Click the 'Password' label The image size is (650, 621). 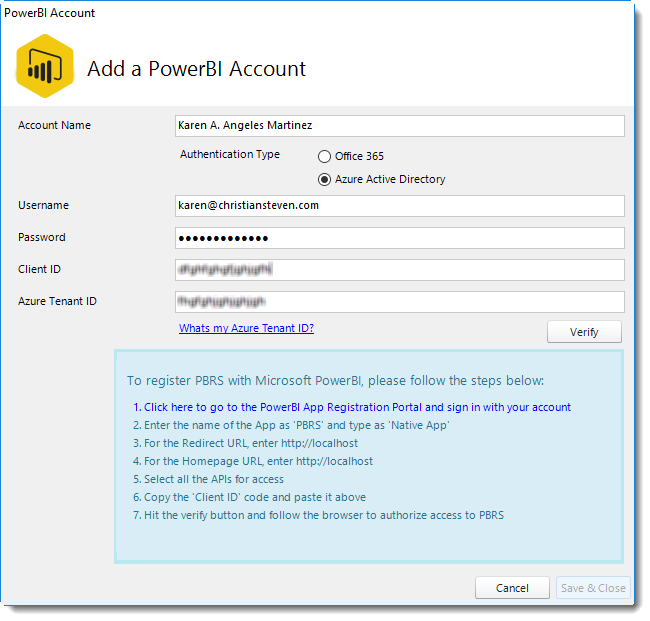41,237
